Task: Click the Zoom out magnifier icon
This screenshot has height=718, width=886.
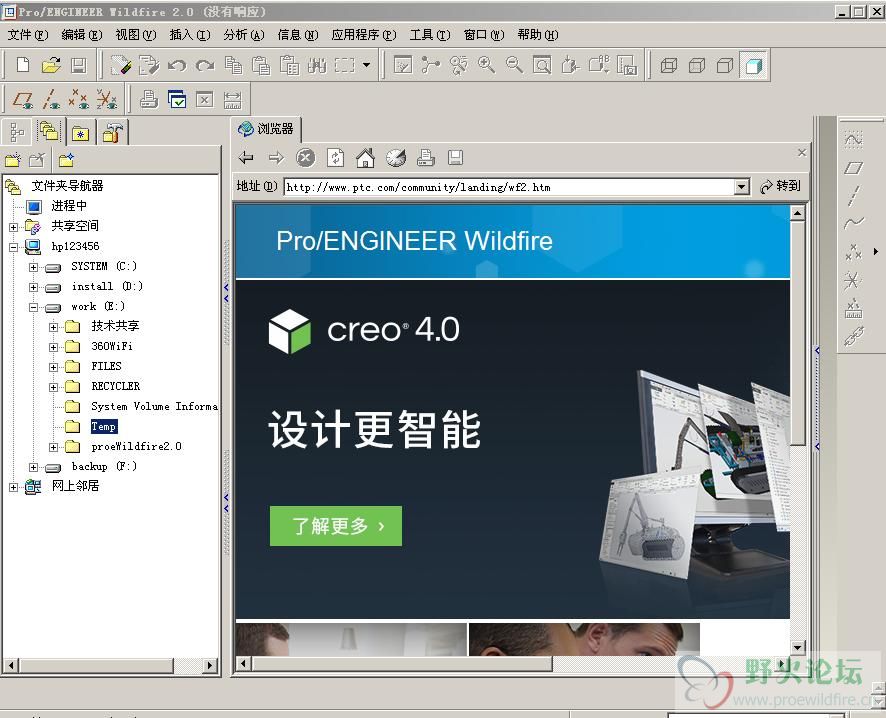Action: (514, 66)
